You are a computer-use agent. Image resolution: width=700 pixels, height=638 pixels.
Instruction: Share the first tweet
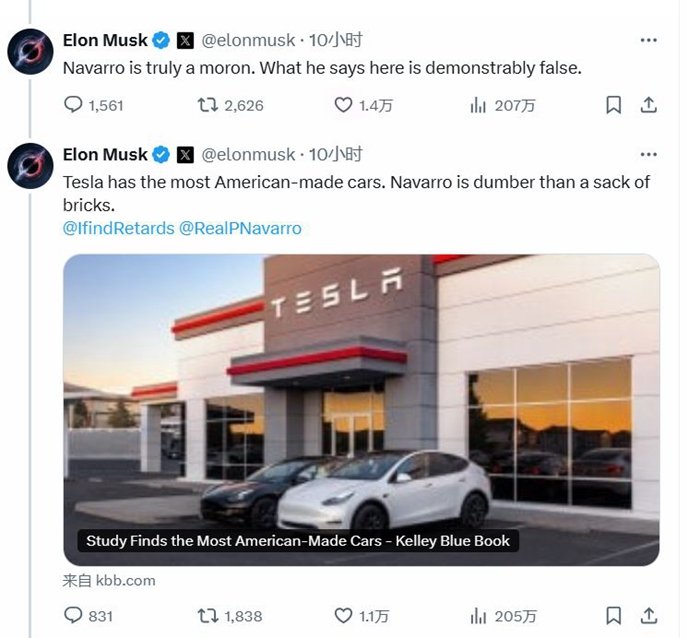[648, 104]
